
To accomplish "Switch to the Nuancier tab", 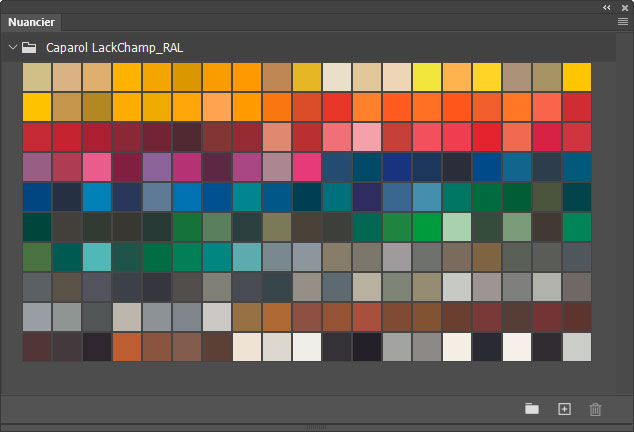I will (x=32, y=22).
